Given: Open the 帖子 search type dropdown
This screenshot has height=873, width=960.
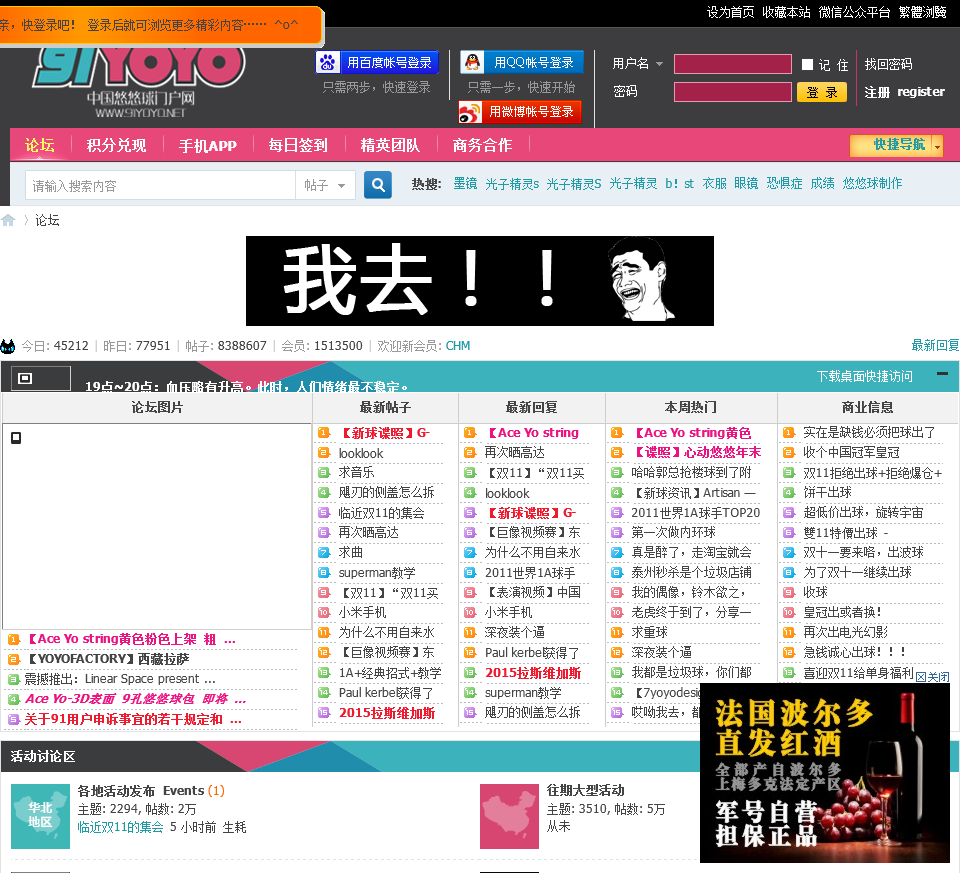Looking at the screenshot, I should 325,185.
